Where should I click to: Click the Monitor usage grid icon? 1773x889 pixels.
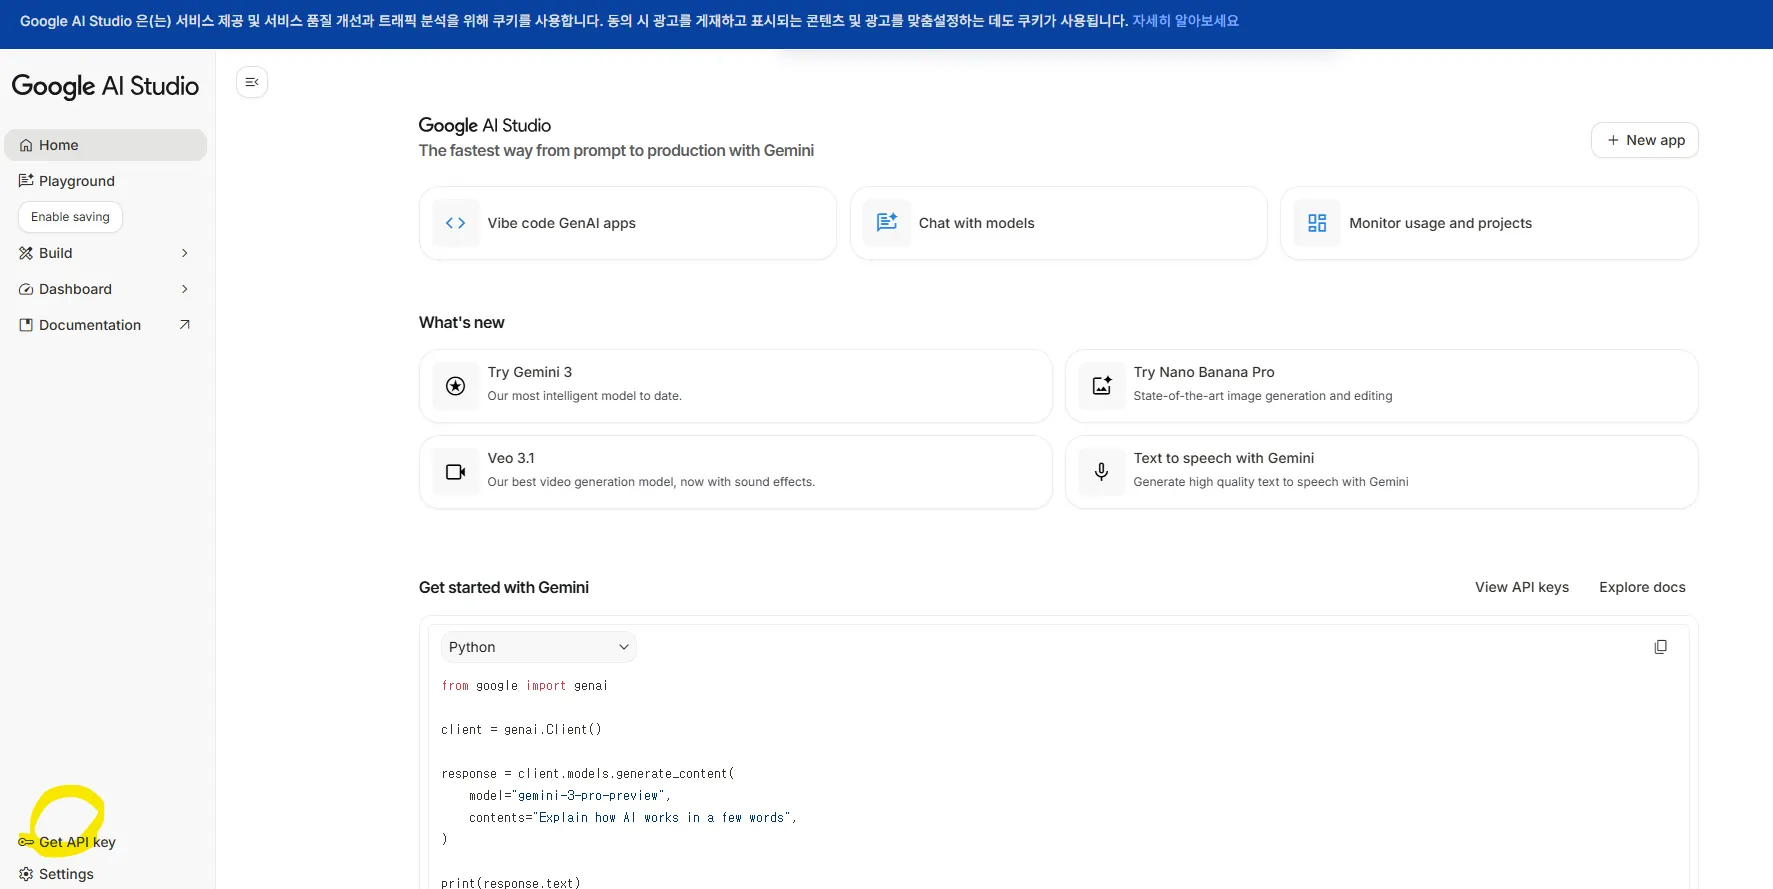point(1317,223)
